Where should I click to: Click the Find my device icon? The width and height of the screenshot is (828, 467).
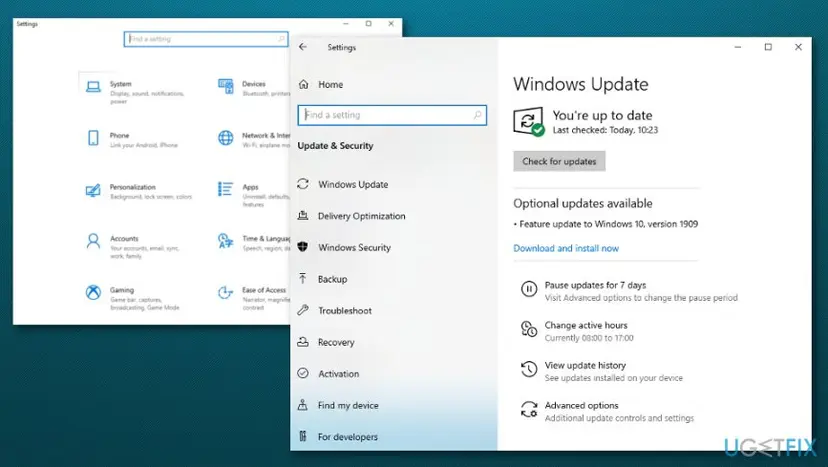click(303, 405)
